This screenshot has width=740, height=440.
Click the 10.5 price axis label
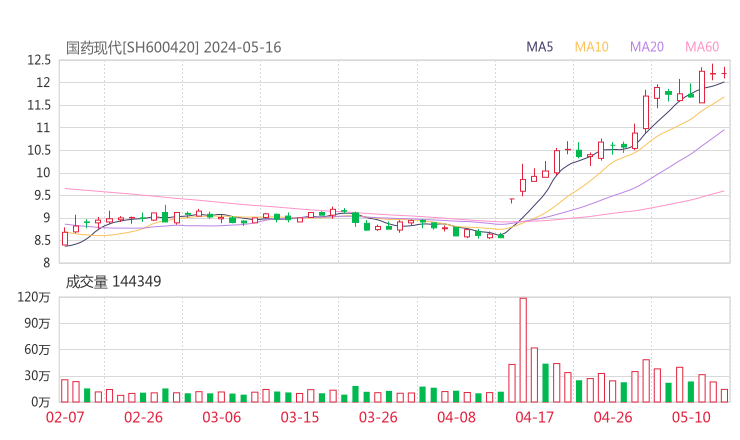click(x=39, y=151)
